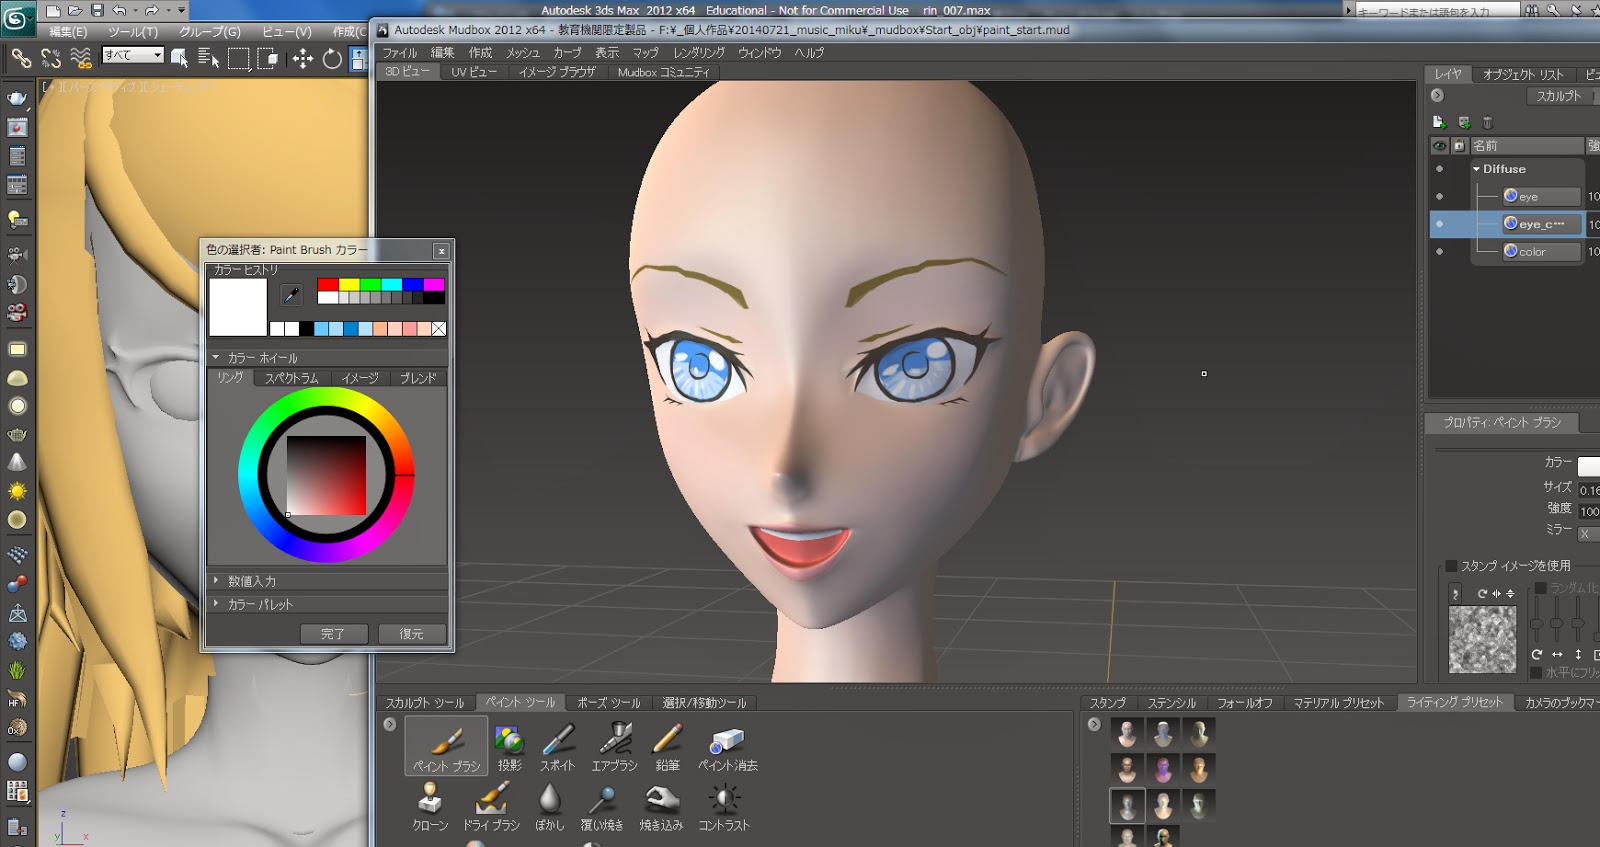1600x847 pixels.
Task: Open the selection filter dropdown in 3ds Max
Action: [133, 55]
